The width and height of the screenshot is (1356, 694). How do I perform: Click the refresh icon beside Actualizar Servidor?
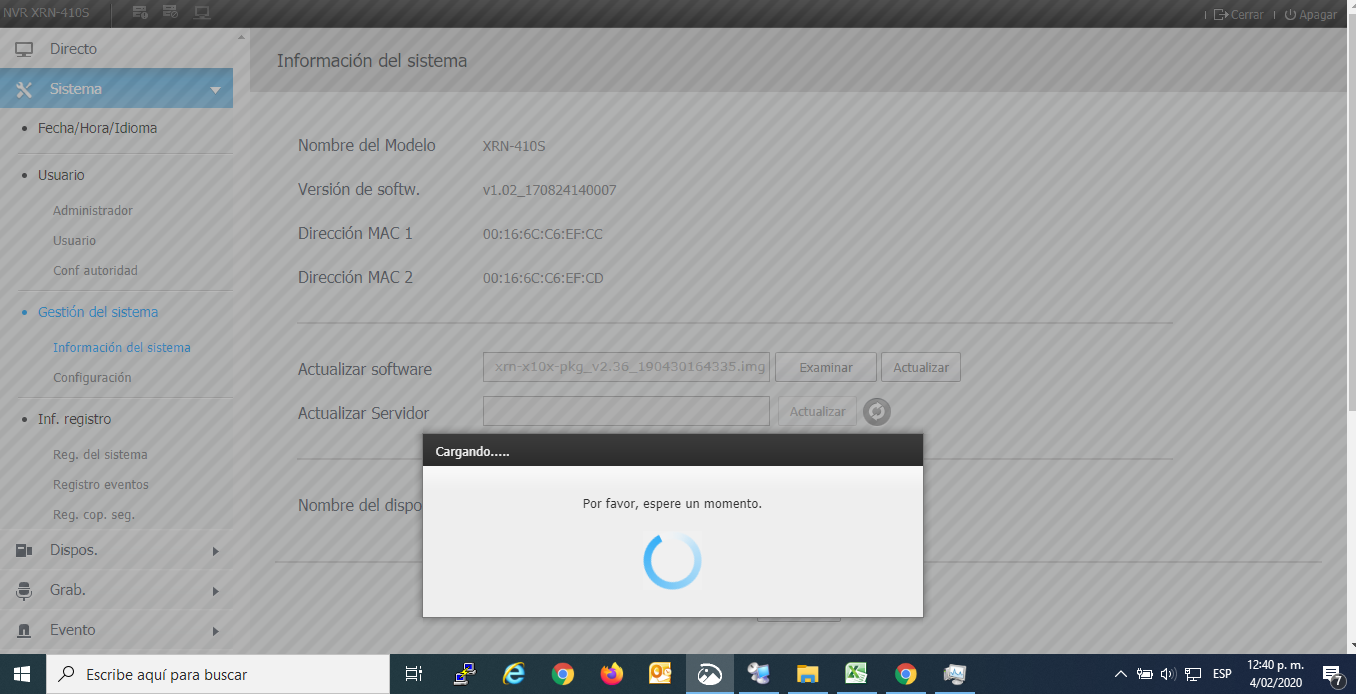point(877,412)
